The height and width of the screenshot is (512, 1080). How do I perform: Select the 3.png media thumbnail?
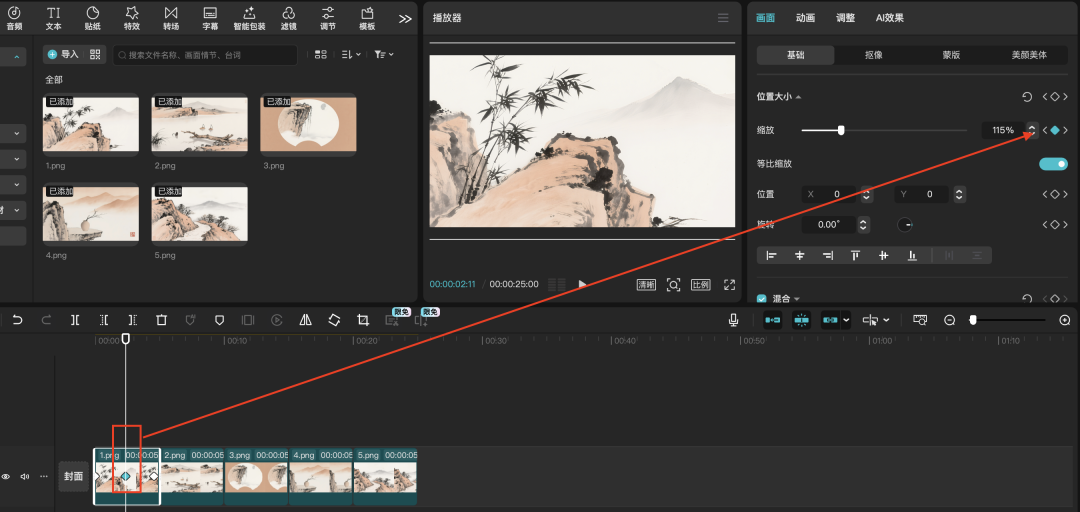(x=309, y=123)
